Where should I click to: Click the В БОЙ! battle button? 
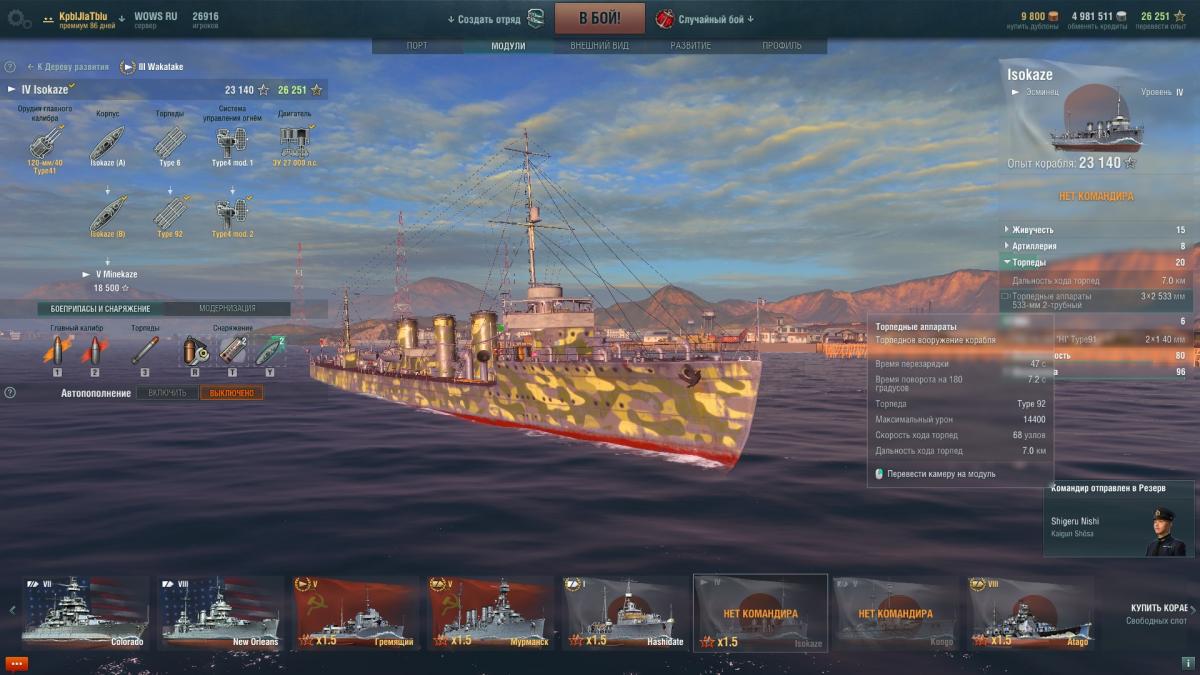pyautogui.click(x=600, y=18)
